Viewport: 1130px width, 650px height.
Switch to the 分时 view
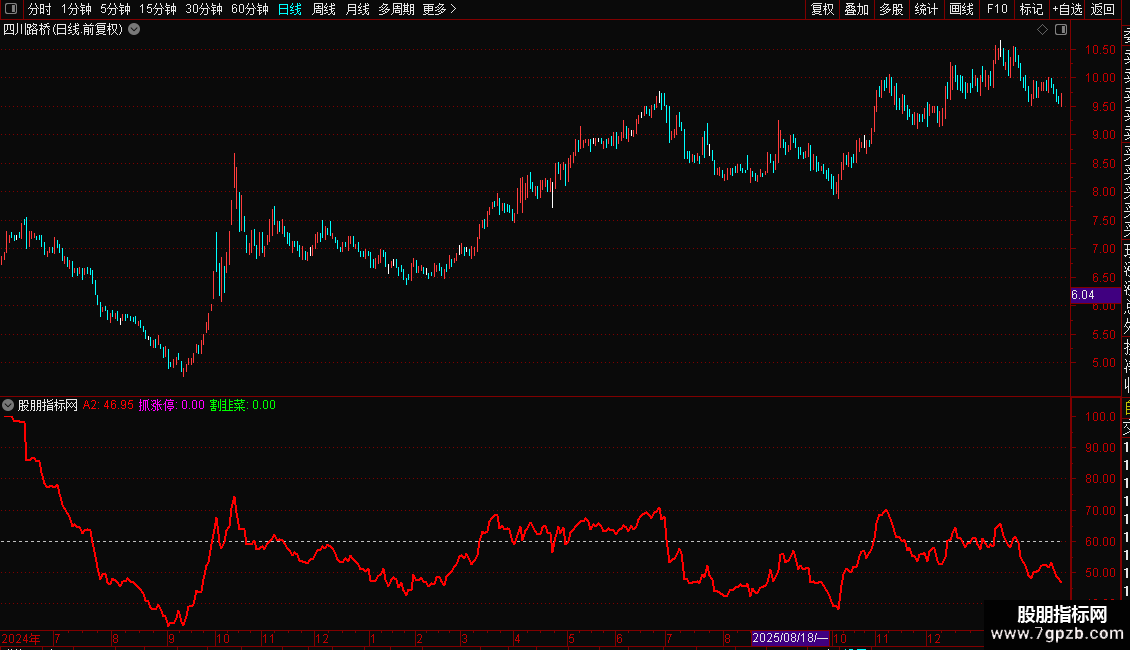pyautogui.click(x=40, y=9)
